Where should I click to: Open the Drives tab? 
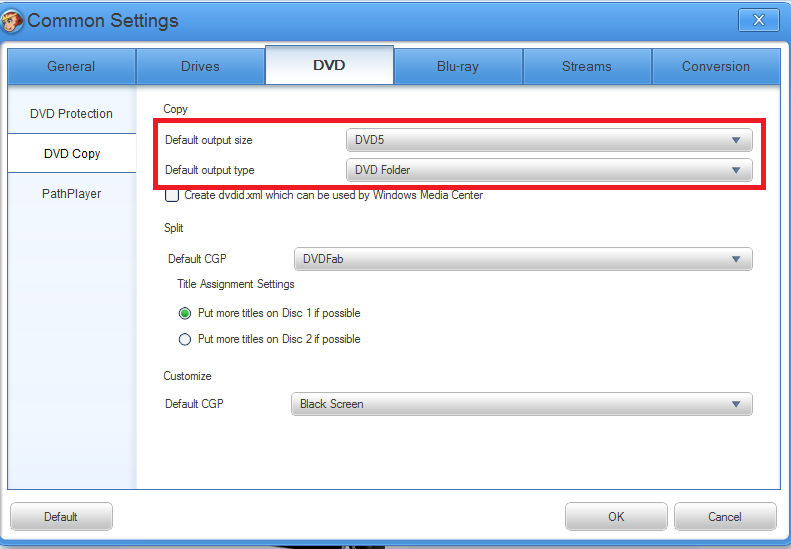point(200,67)
